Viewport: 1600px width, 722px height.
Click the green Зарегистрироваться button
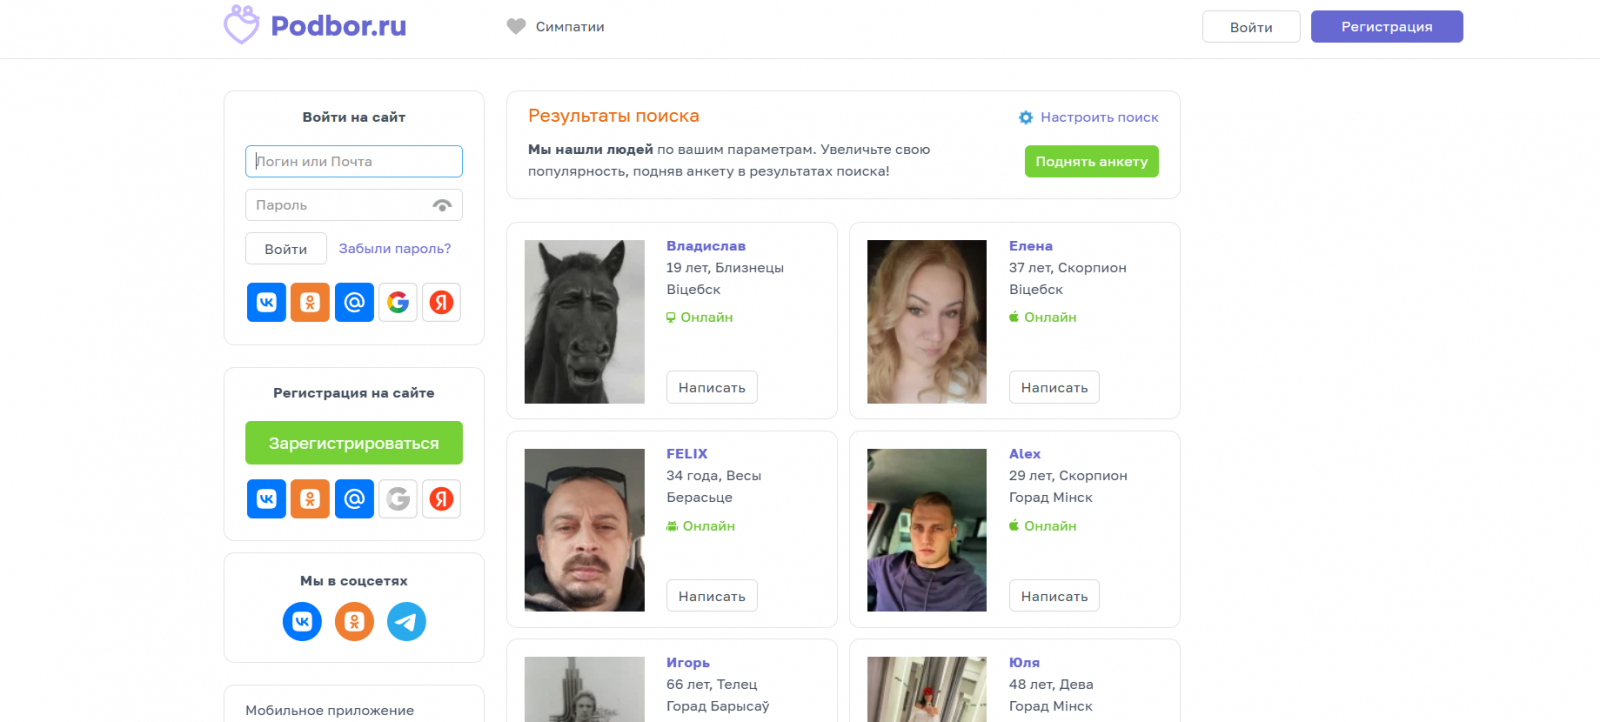(x=354, y=443)
